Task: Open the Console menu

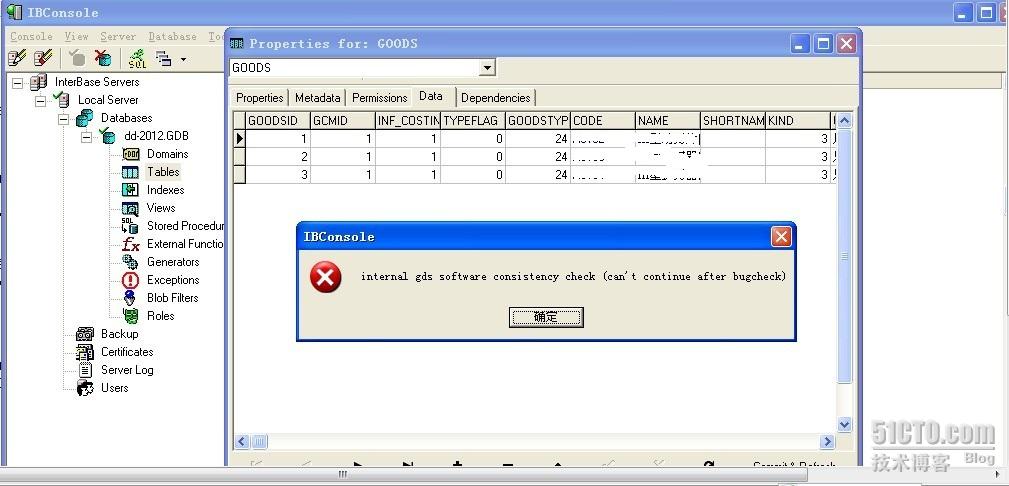Action: [x=32, y=37]
